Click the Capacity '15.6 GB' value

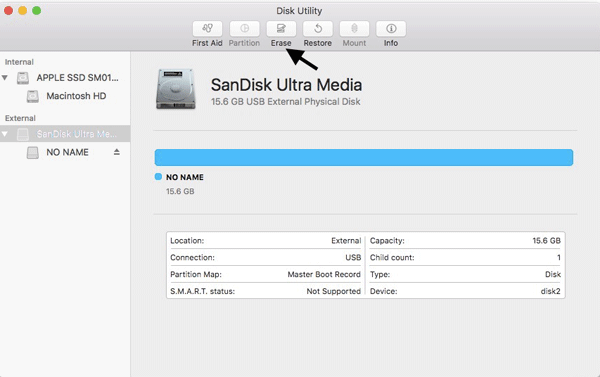tap(546, 241)
